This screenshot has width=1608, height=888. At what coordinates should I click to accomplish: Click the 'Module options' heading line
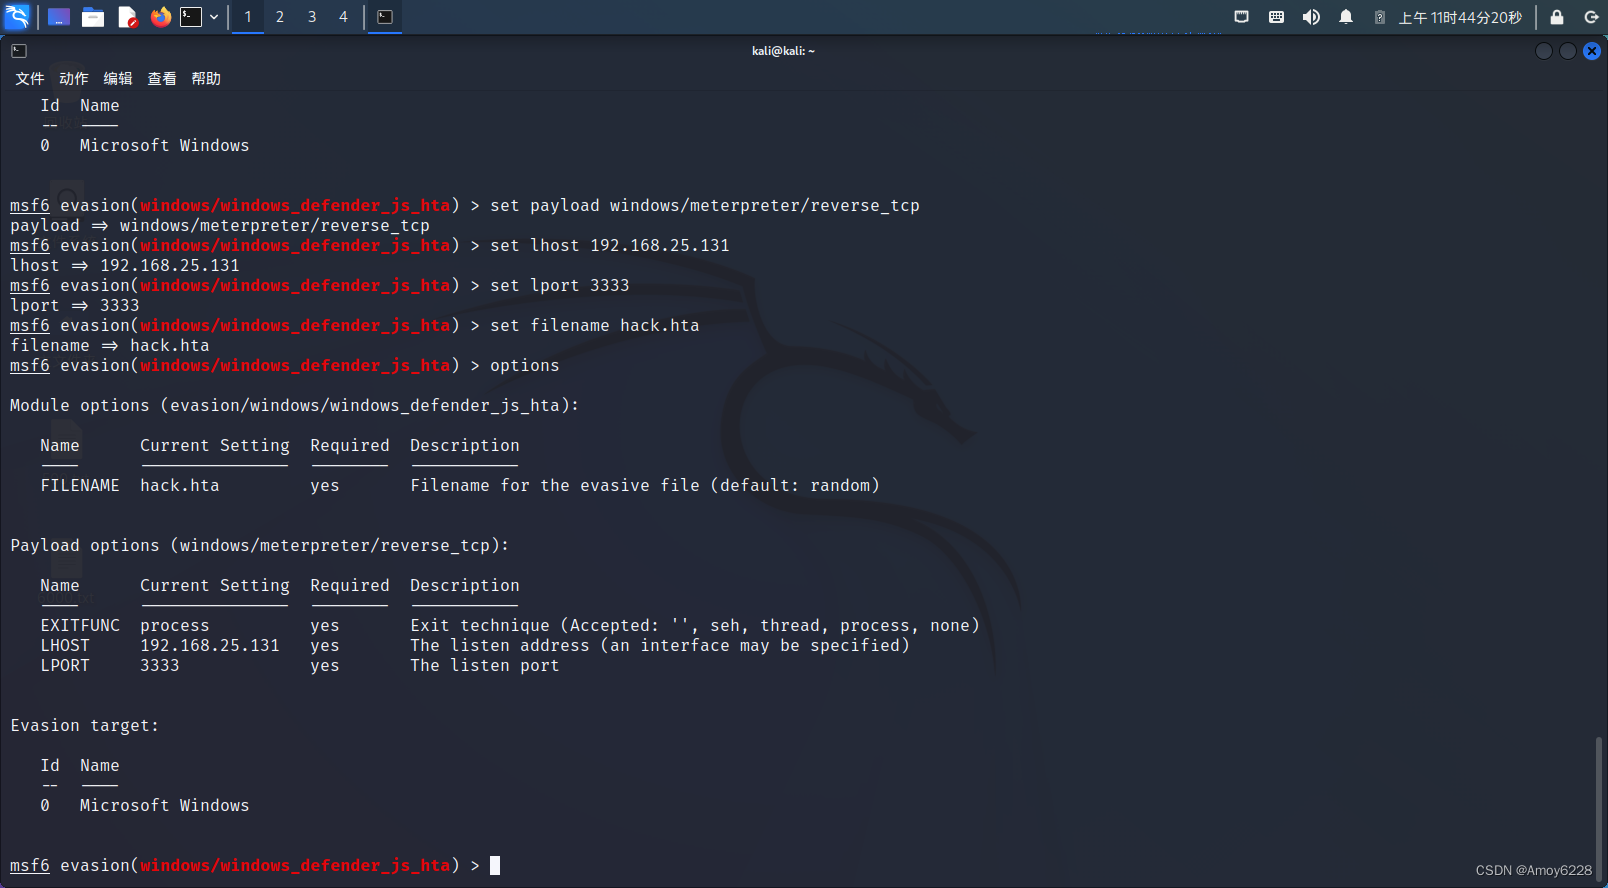(x=295, y=406)
